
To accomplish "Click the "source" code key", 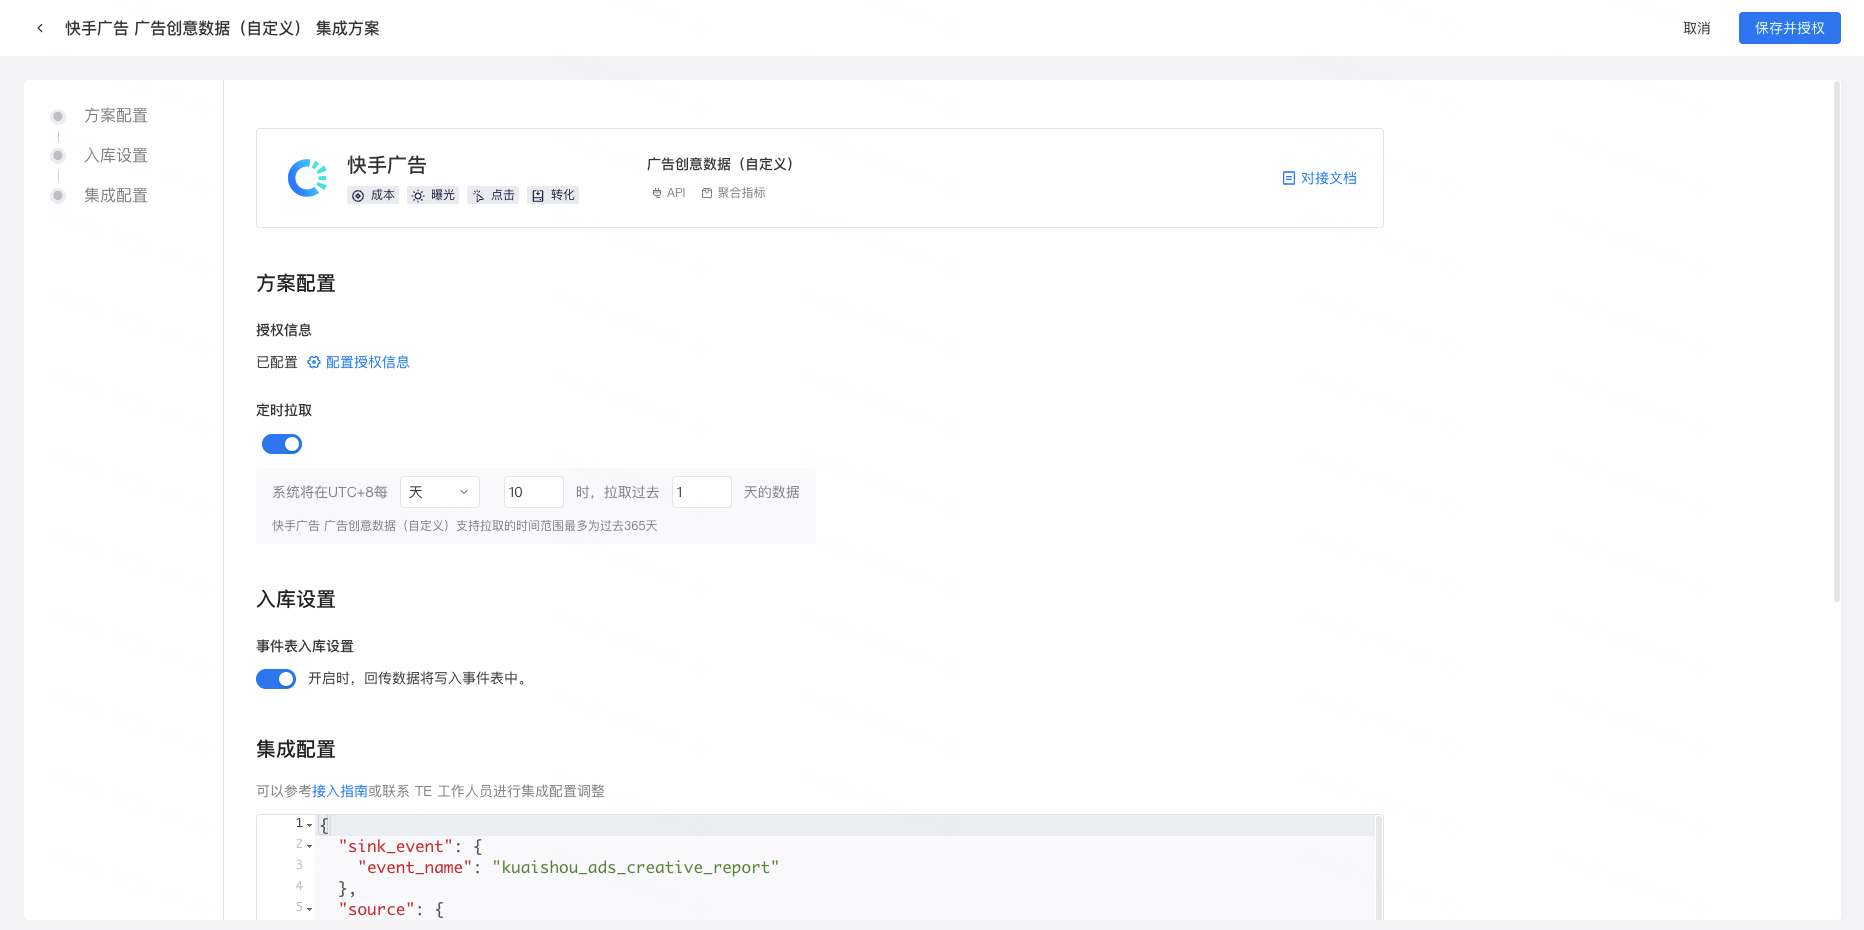I will 376,909.
